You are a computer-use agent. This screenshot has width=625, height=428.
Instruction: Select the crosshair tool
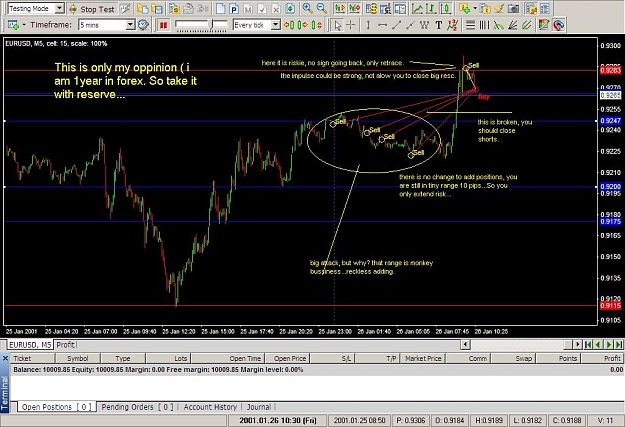(351, 25)
